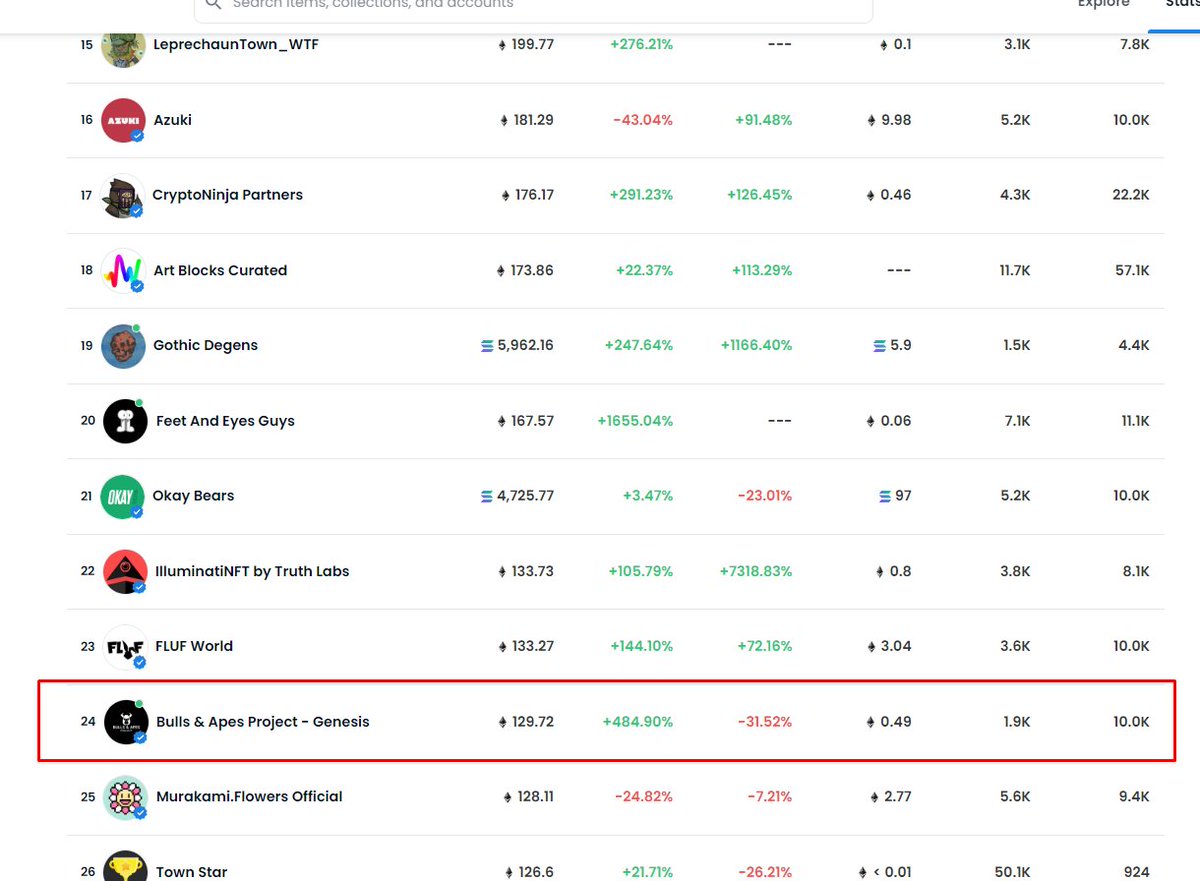Open the LeprechaunTown_WTF collection name
The width and height of the screenshot is (1200, 881).
[x=236, y=45]
